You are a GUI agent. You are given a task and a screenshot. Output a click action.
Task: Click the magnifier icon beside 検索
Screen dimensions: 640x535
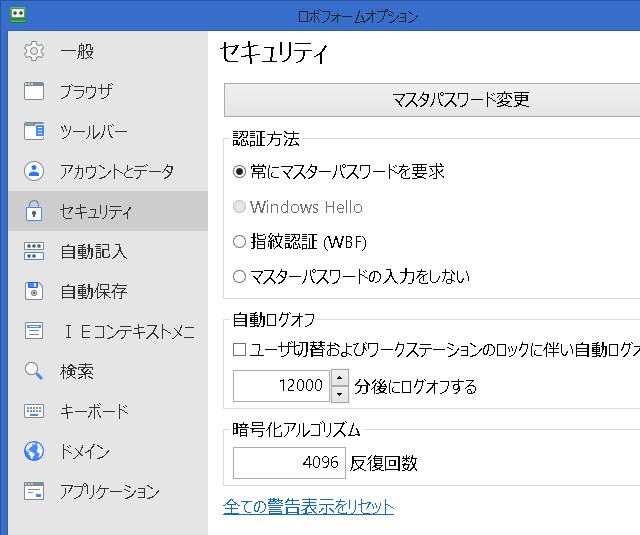[x=34, y=372]
